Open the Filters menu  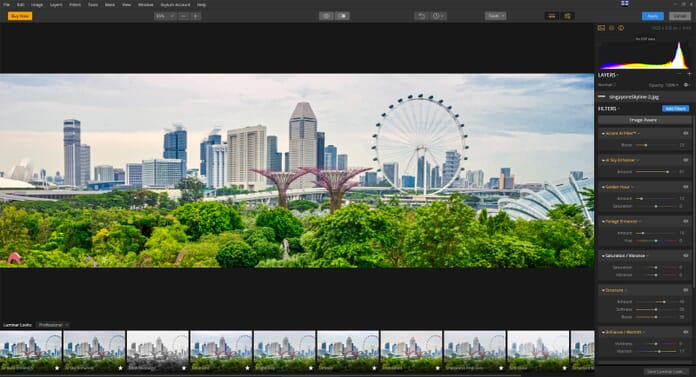click(x=75, y=4)
